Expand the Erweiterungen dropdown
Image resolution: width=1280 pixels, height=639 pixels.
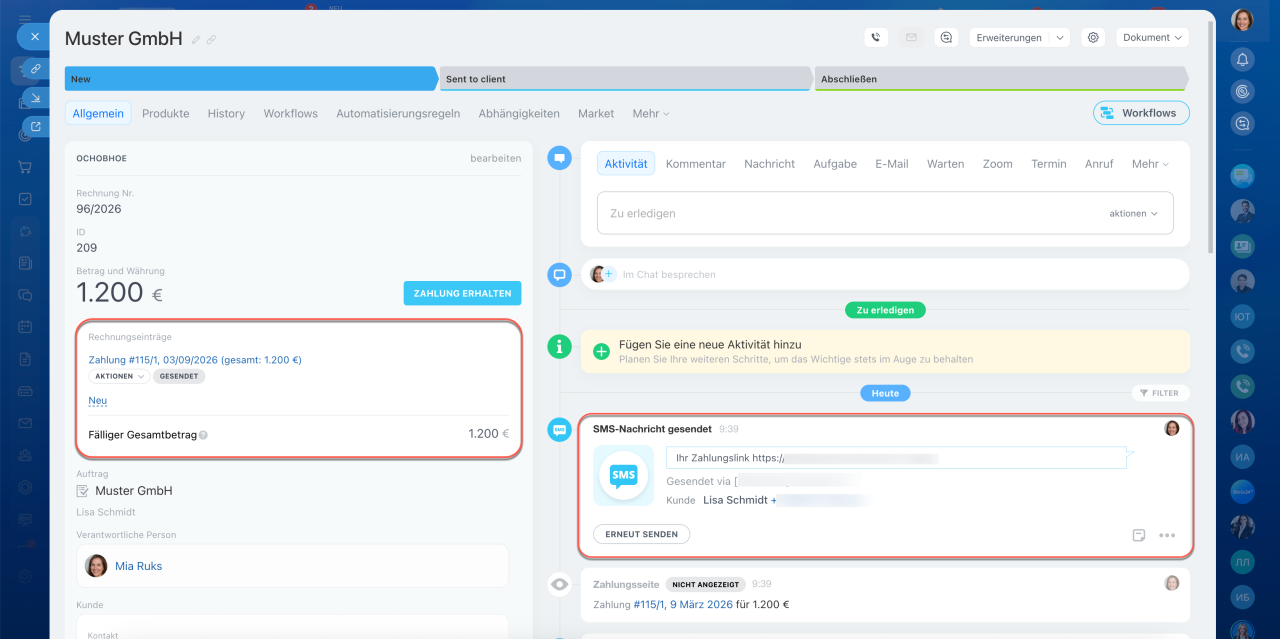1019,37
